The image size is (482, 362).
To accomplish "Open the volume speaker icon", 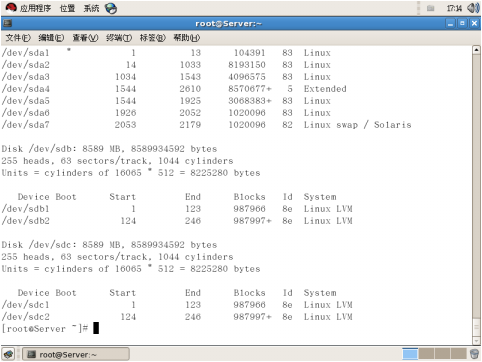I will pyautogui.click(x=473, y=8).
